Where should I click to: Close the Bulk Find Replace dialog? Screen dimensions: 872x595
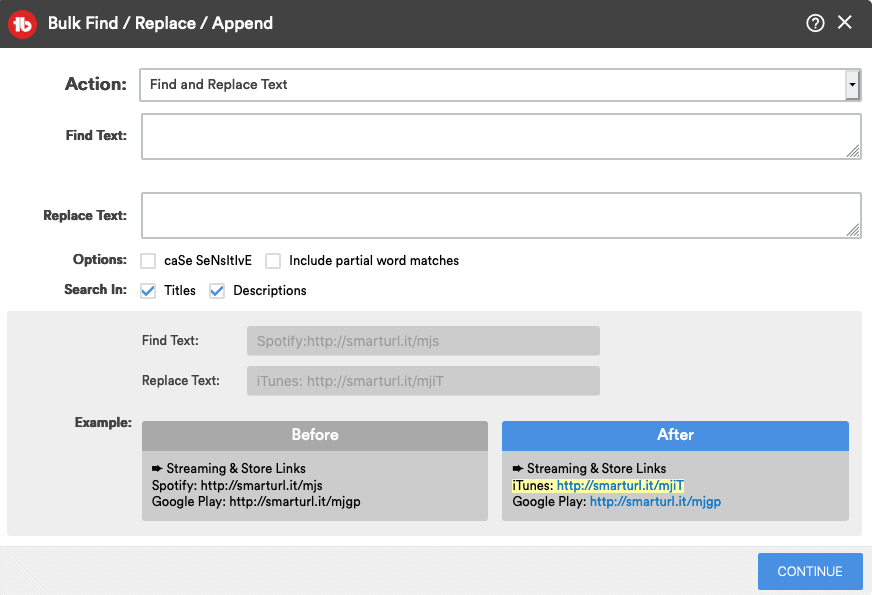[845, 22]
